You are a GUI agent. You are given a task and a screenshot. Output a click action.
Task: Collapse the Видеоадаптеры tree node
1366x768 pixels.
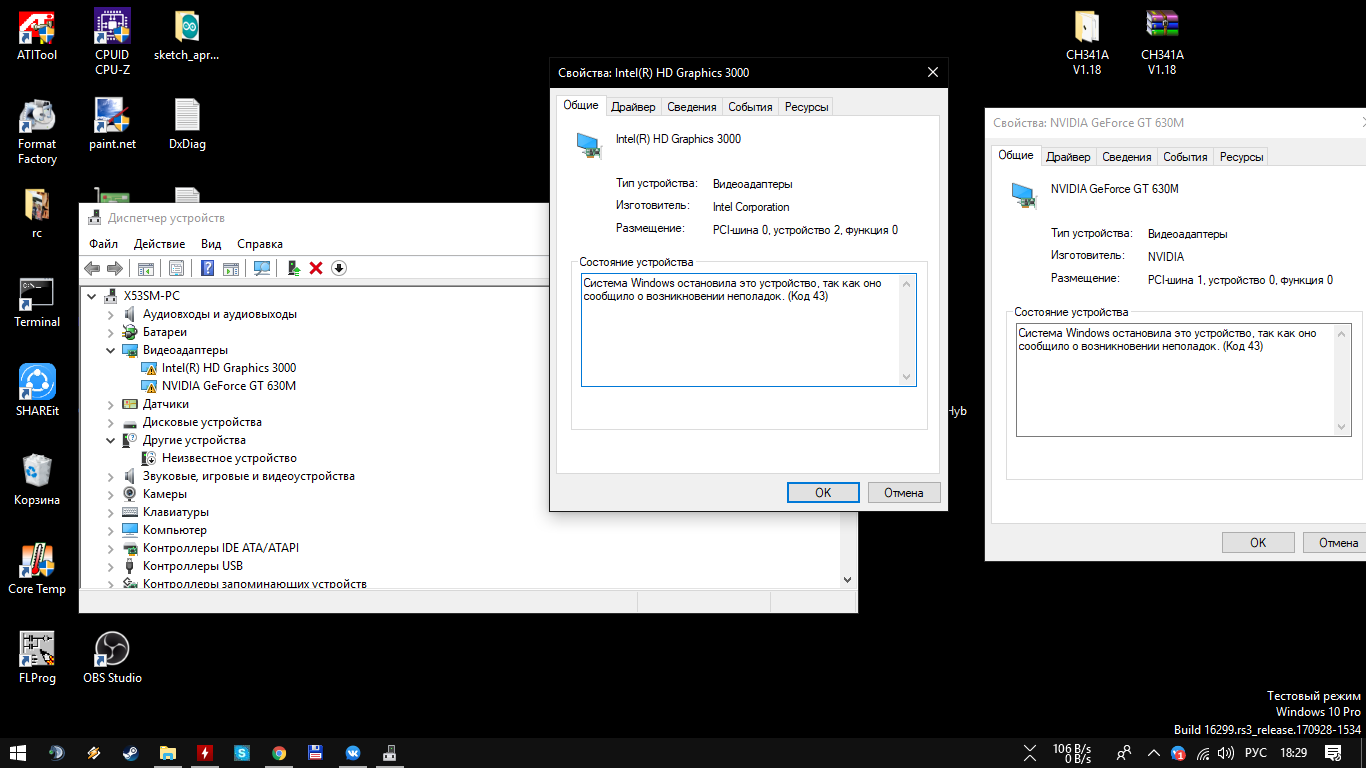pyautogui.click(x=111, y=350)
